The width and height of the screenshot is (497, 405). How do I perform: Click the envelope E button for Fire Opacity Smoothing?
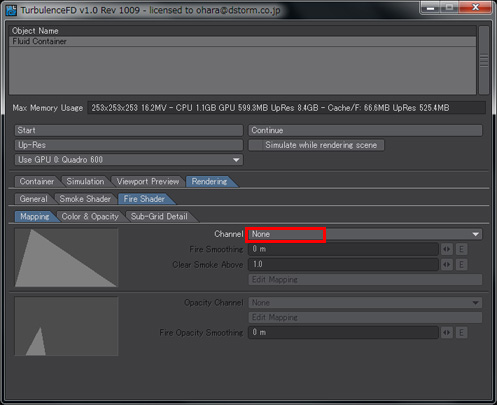click(x=461, y=333)
